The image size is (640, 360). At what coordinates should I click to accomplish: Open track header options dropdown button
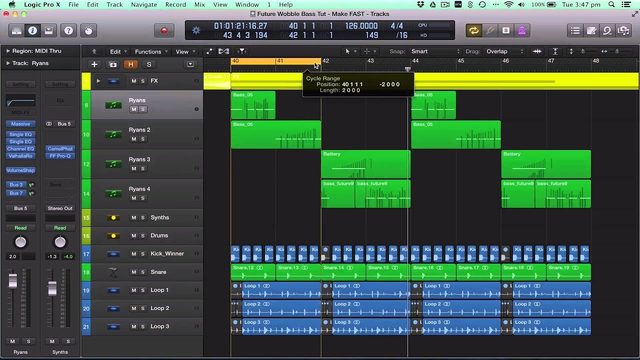coord(190,64)
